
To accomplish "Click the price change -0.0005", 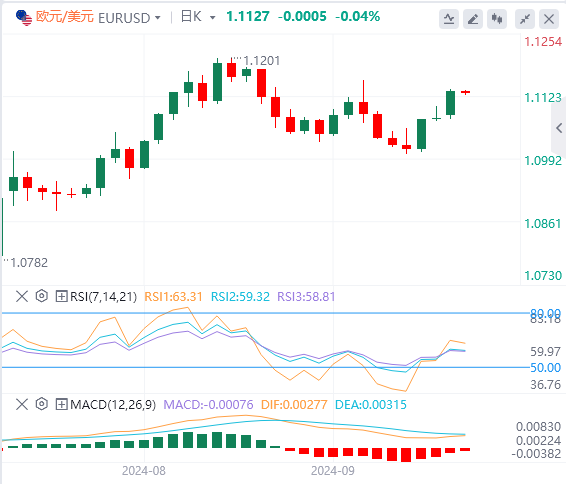I will point(302,17).
